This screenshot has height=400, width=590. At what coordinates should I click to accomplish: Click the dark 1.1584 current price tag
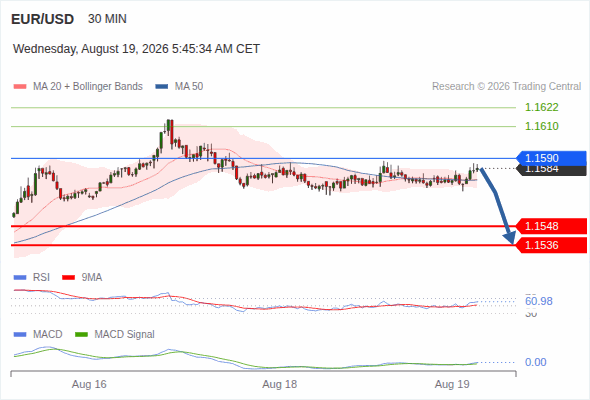point(552,170)
